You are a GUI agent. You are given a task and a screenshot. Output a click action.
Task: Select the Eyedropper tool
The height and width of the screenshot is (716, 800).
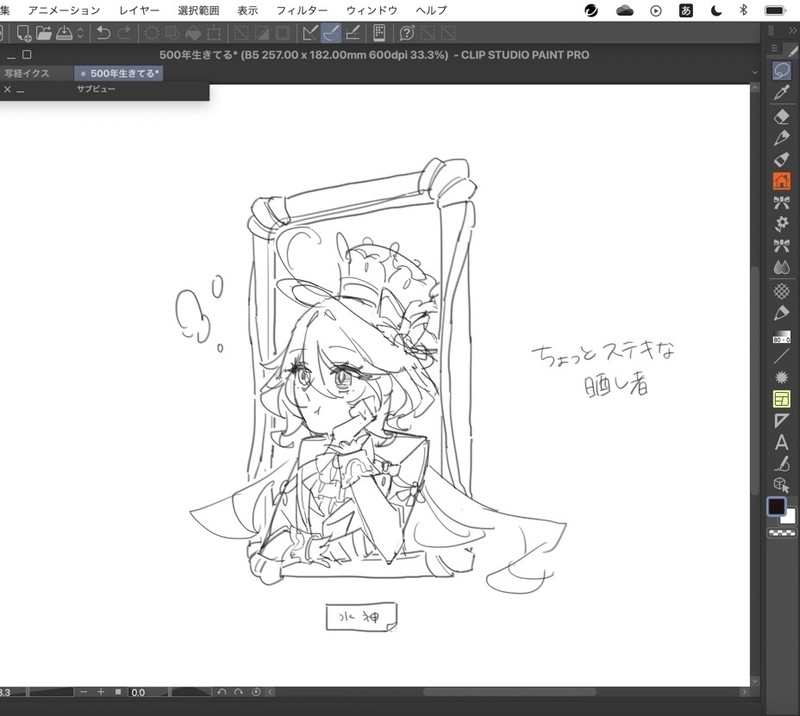tap(781, 92)
